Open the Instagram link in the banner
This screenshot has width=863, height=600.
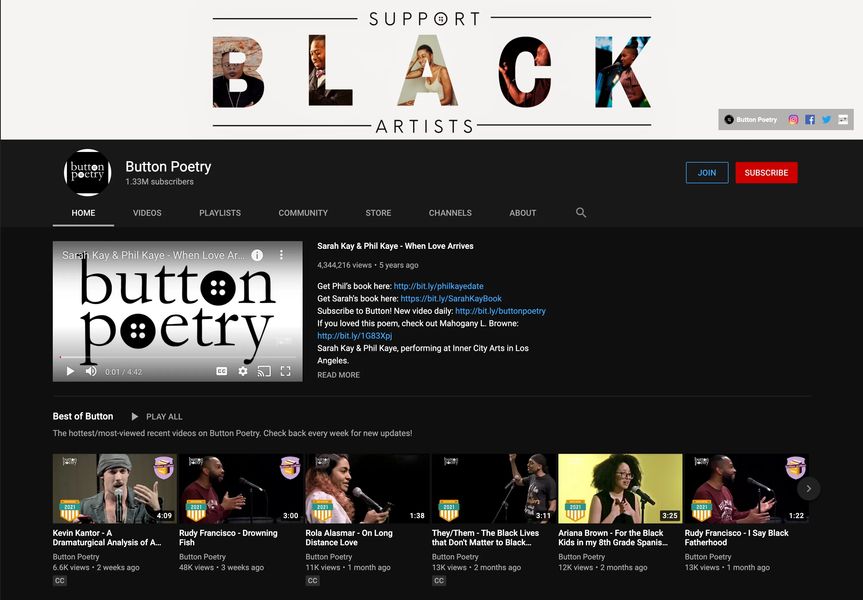793,119
